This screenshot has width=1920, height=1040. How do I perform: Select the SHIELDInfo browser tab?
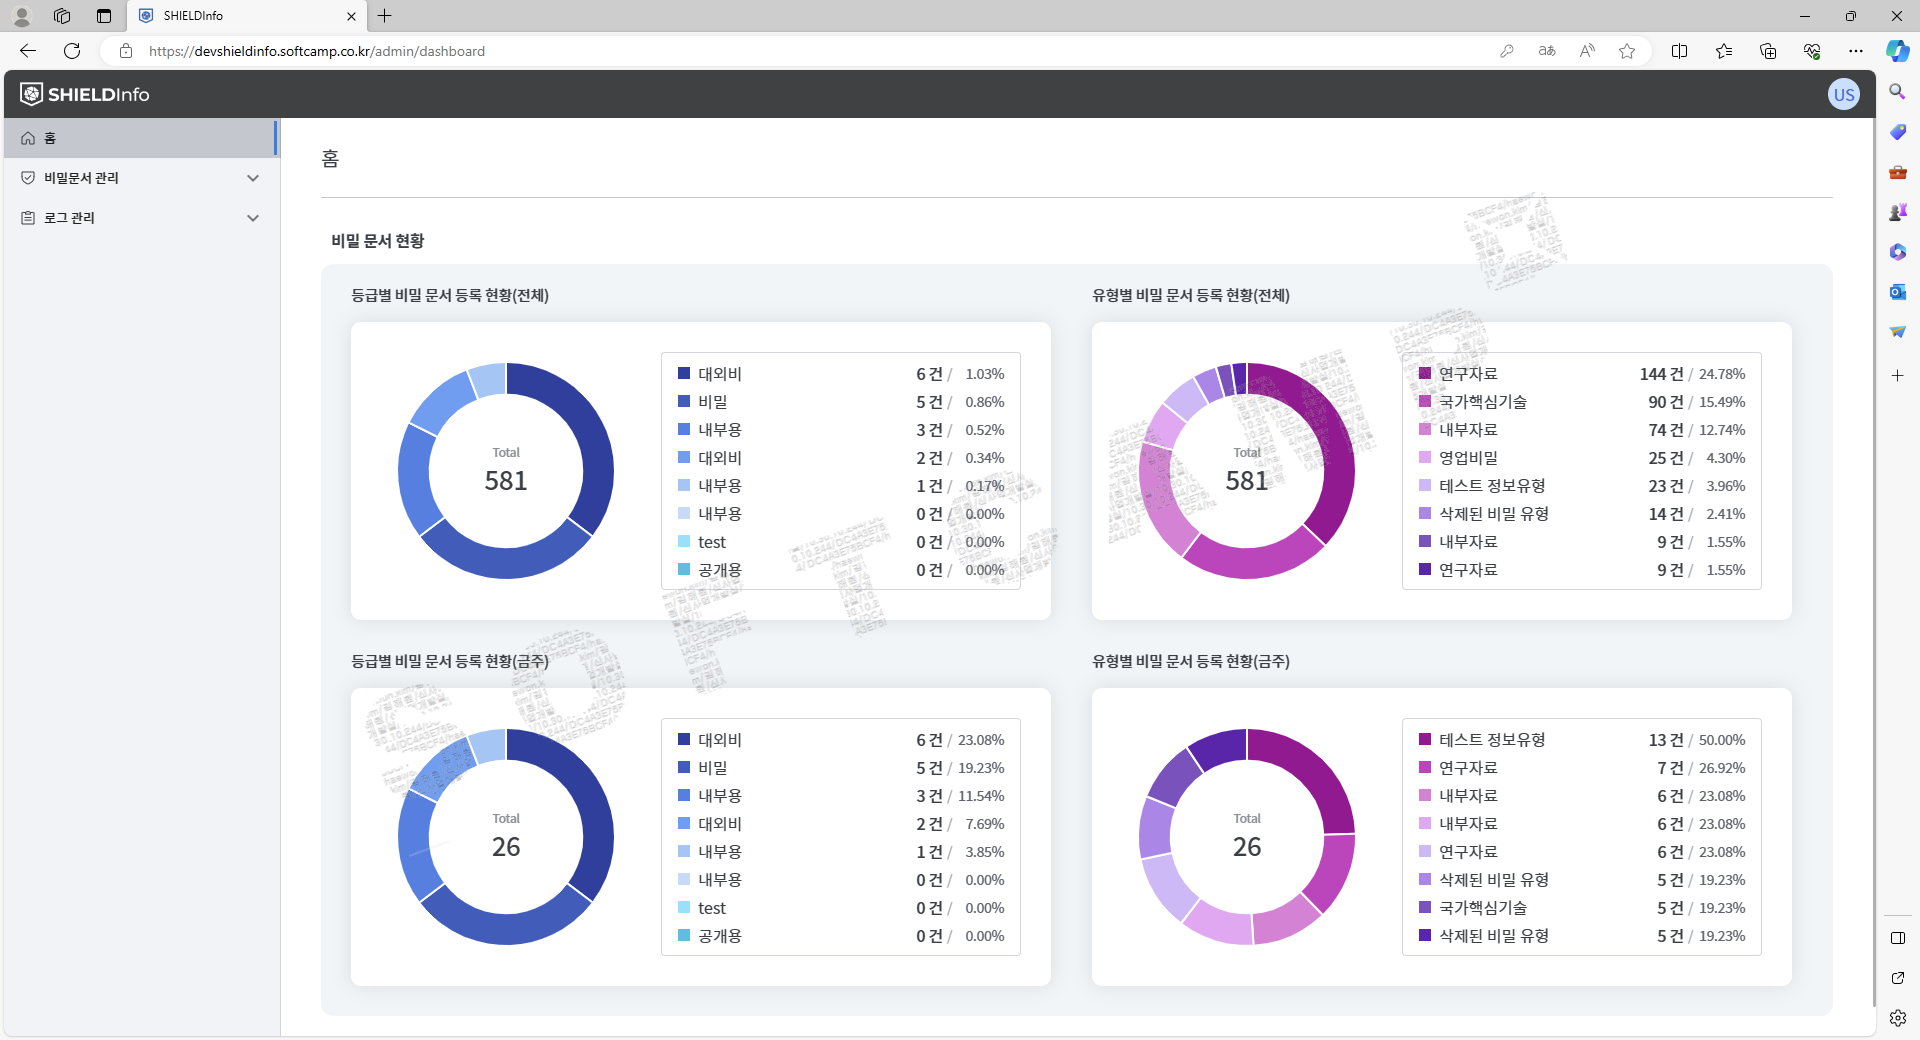247,16
